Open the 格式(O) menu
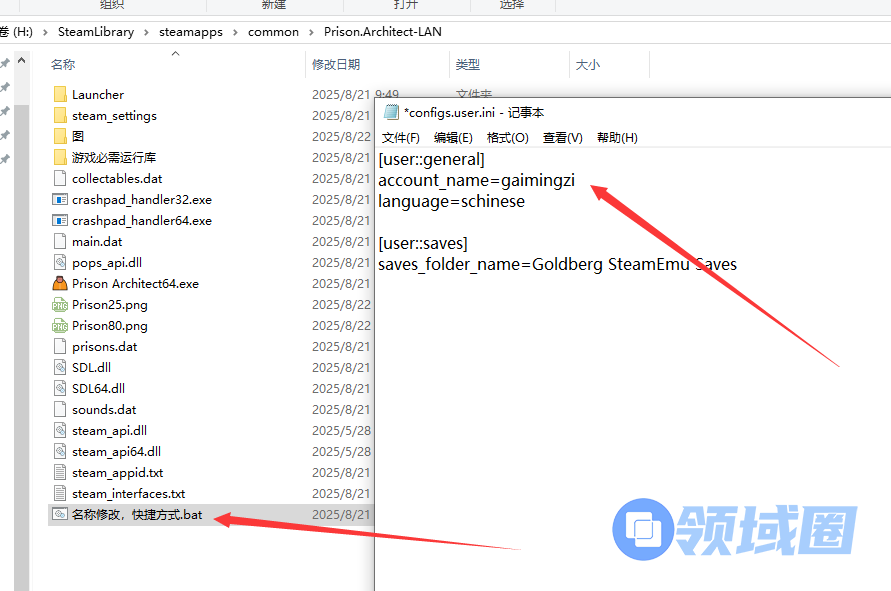This screenshot has height=591, width=891. 507,138
